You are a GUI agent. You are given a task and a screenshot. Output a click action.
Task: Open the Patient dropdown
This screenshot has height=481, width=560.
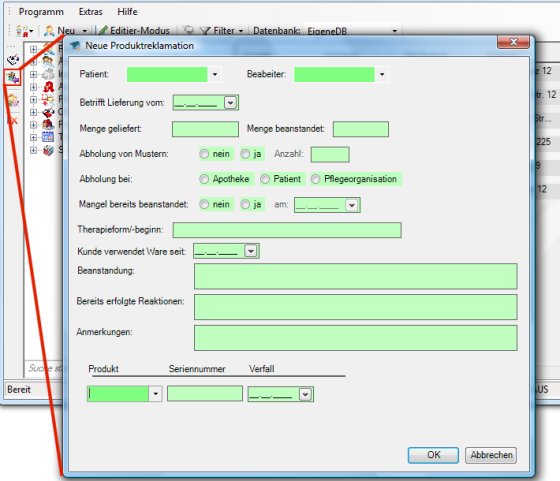215,74
